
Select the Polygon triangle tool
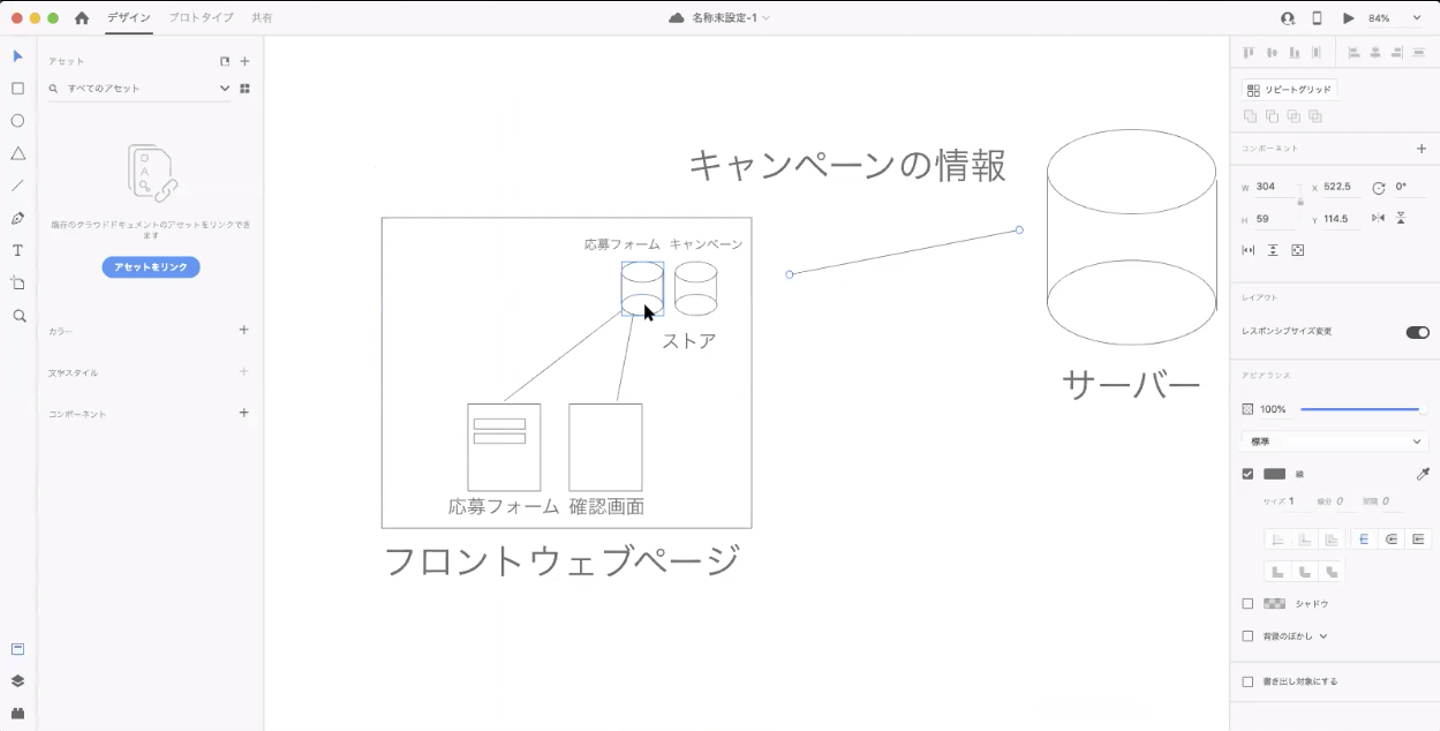pos(17,153)
